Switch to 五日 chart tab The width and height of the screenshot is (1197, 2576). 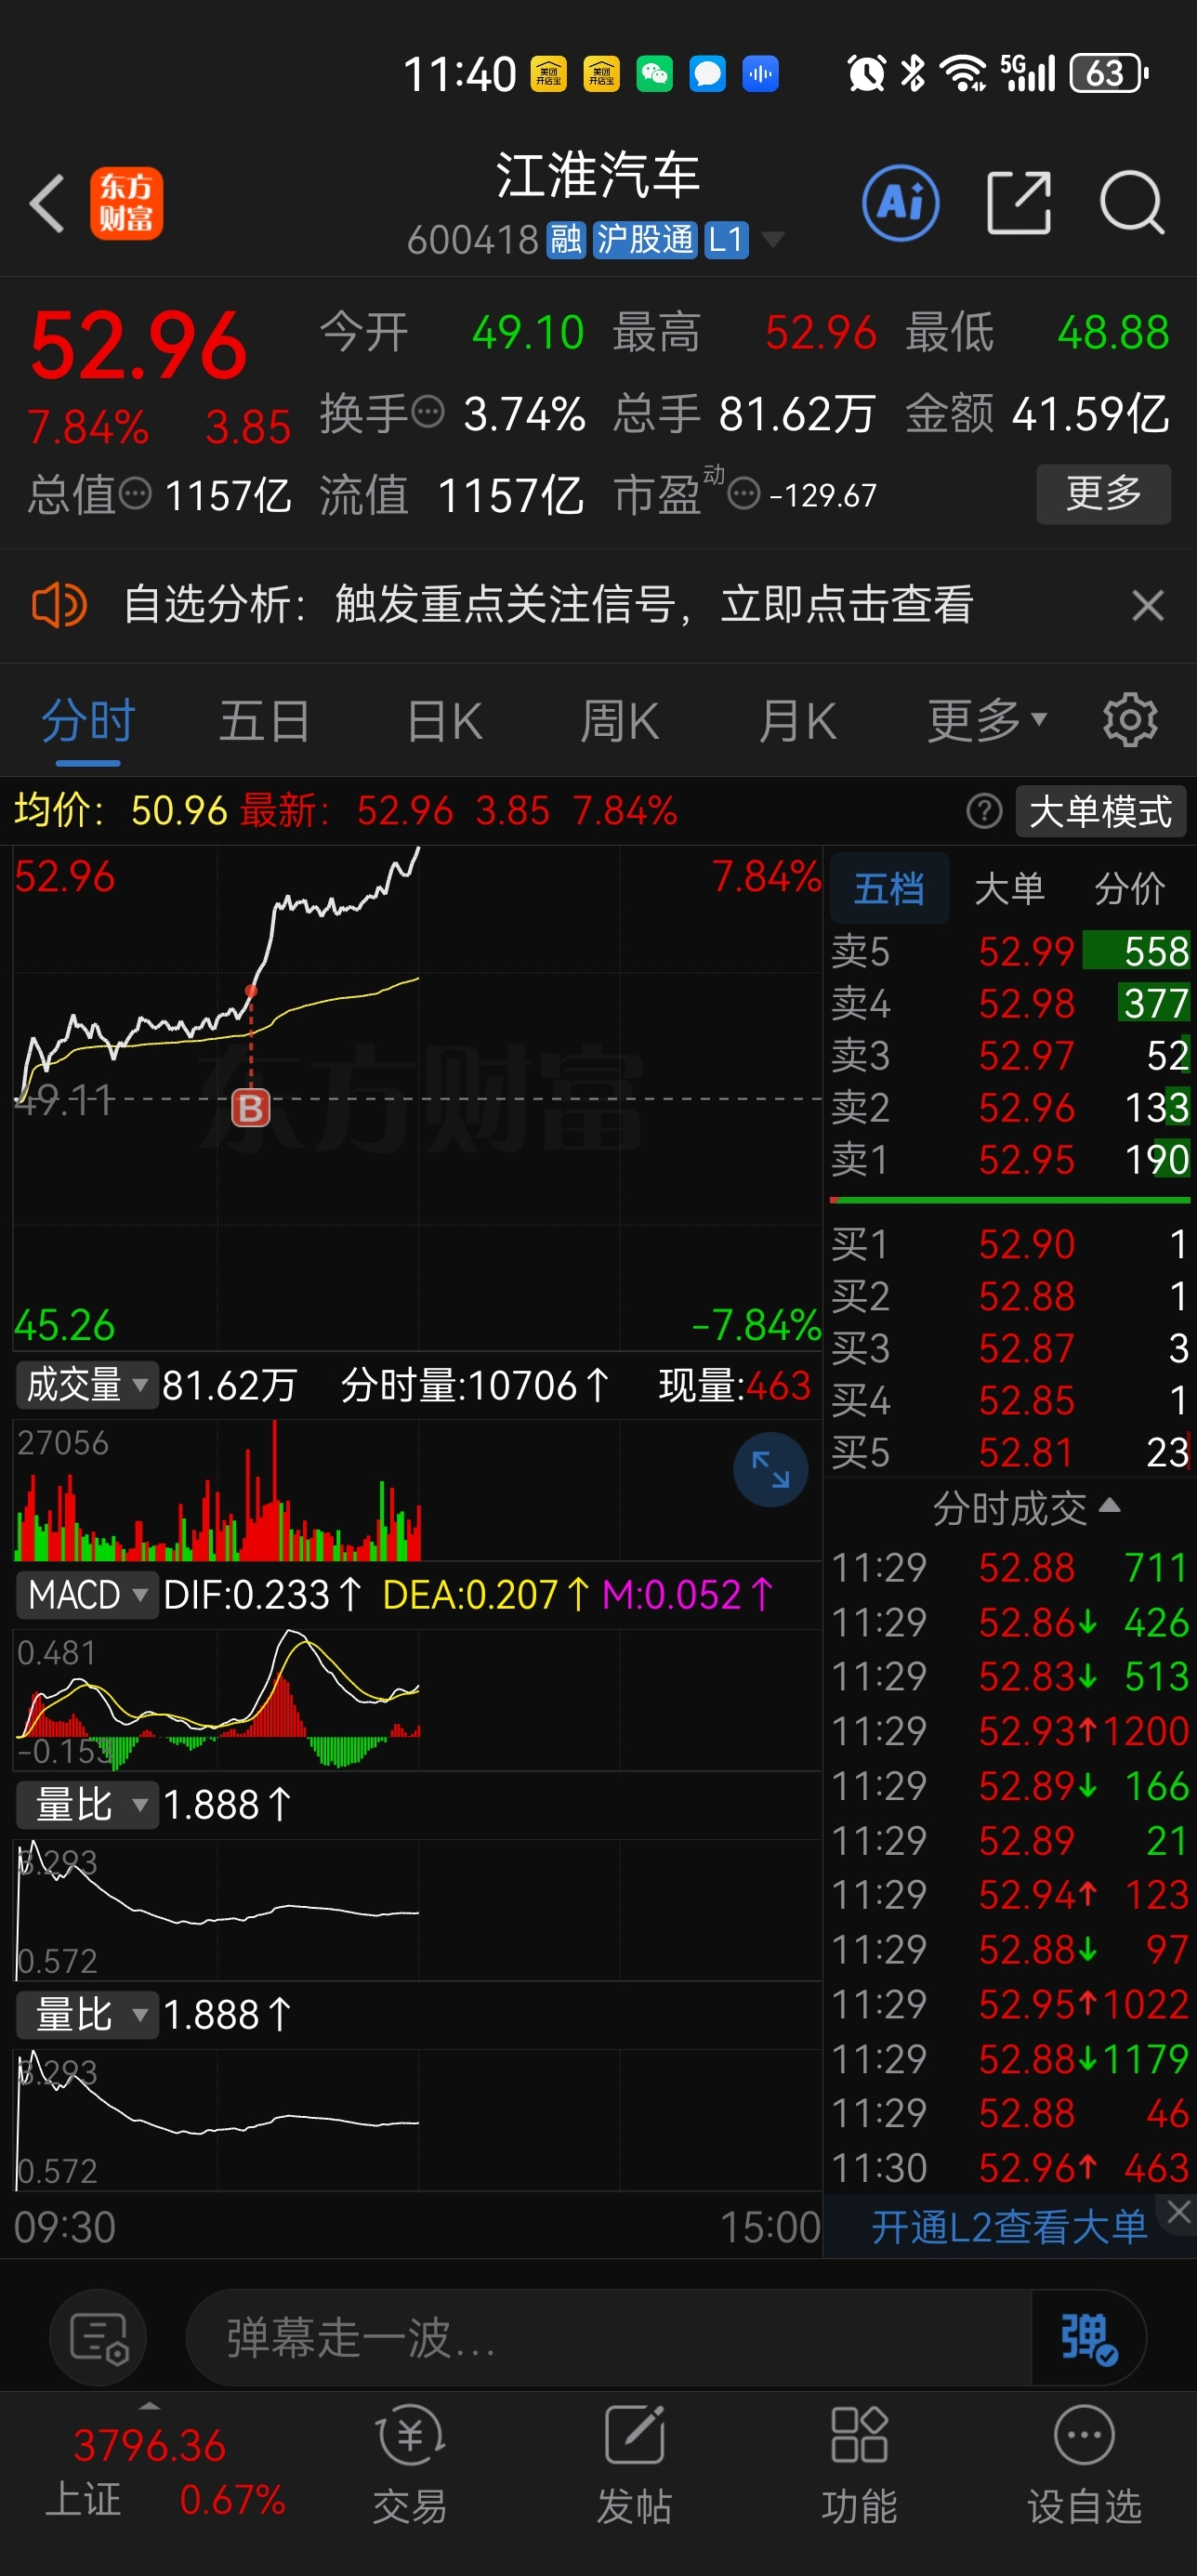click(x=264, y=722)
